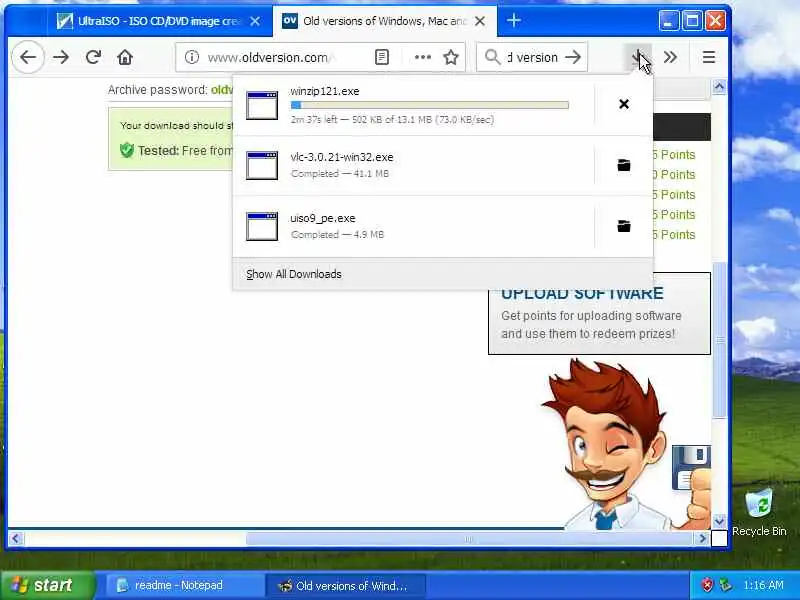Image resolution: width=800 pixels, height=600 pixels.
Task: Open a new browser tab
Action: [514, 20]
